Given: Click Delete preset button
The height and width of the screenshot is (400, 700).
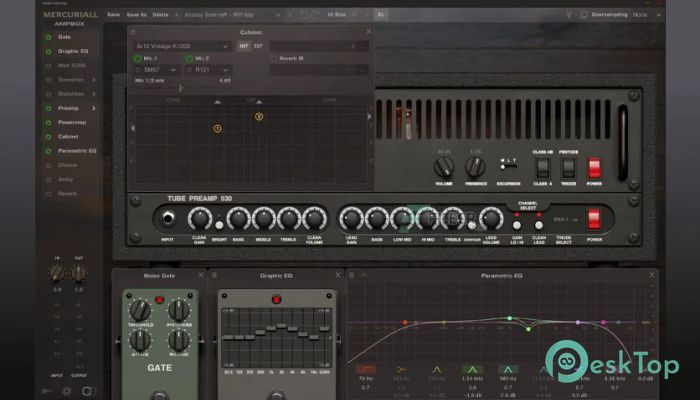Looking at the screenshot, I should coord(160,15).
